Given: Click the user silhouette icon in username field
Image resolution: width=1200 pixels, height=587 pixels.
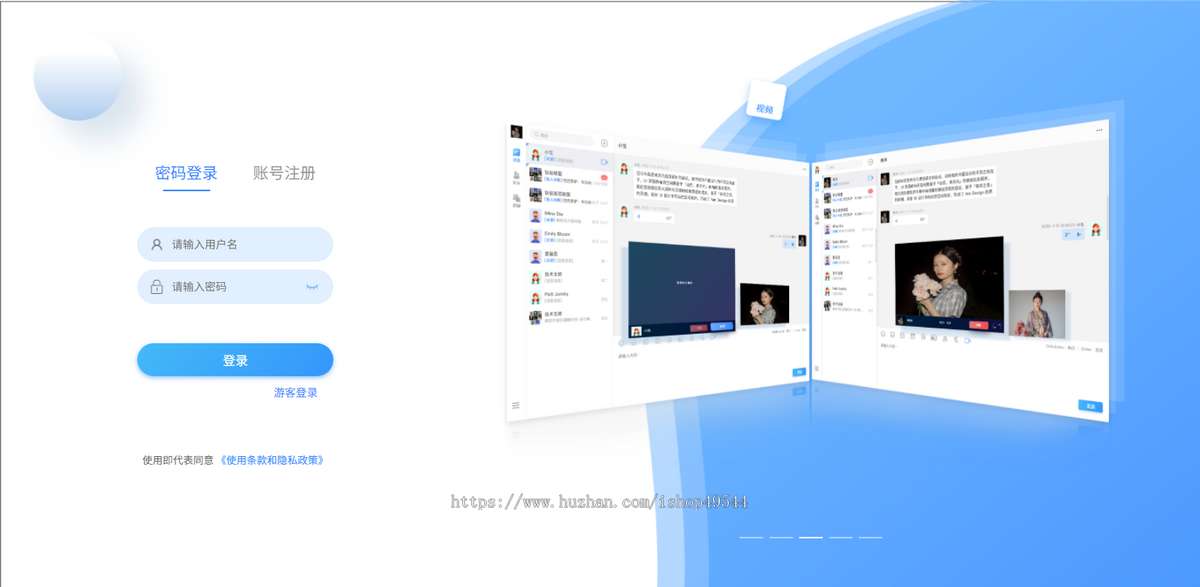Looking at the screenshot, I should (x=157, y=244).
